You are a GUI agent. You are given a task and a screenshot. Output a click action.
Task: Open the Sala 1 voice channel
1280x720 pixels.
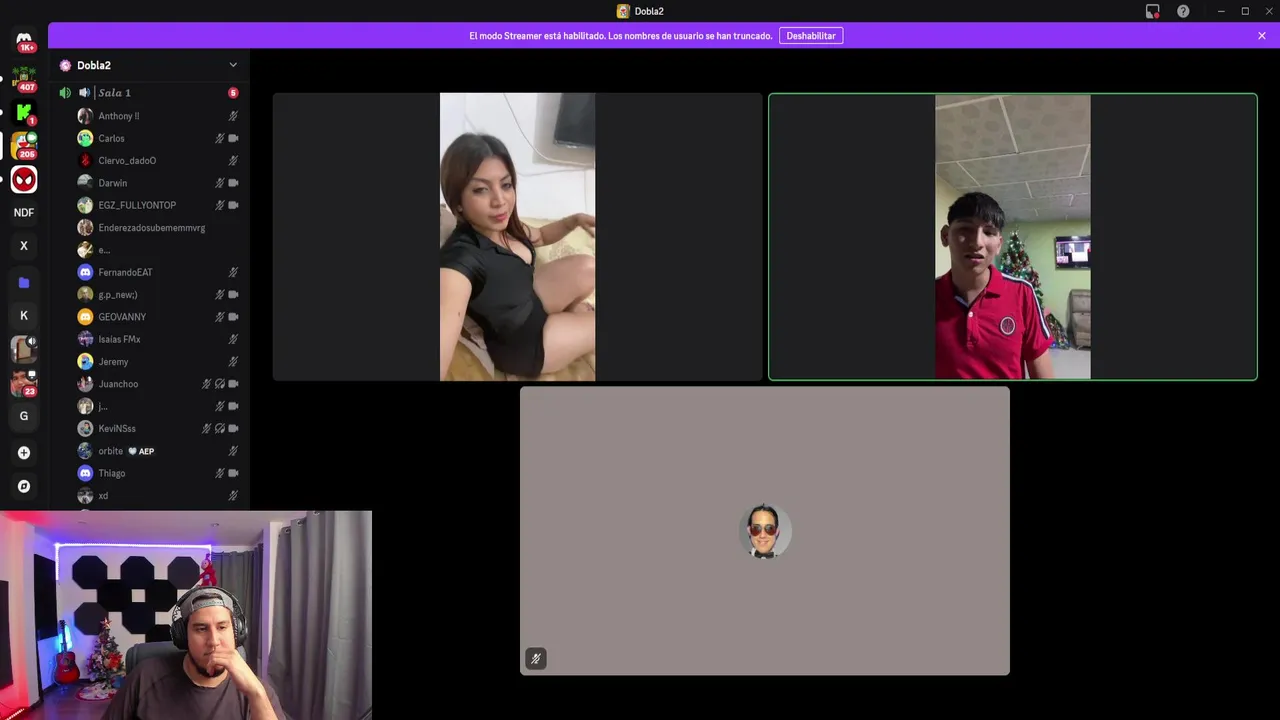click(x=150, y=93)
